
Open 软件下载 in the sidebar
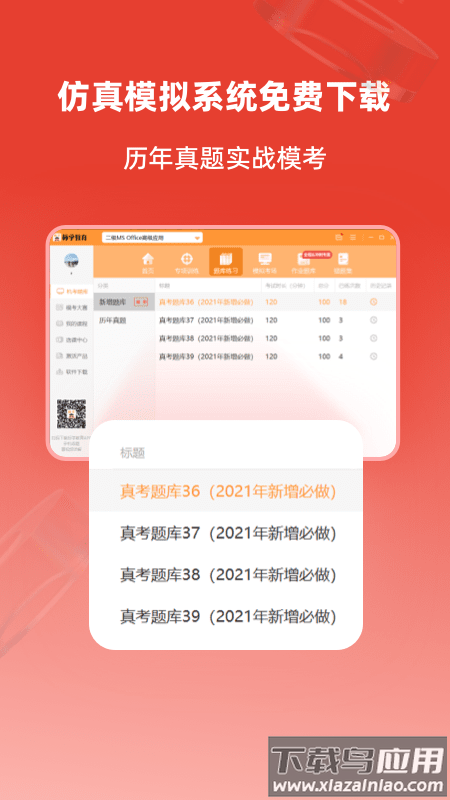72,371
